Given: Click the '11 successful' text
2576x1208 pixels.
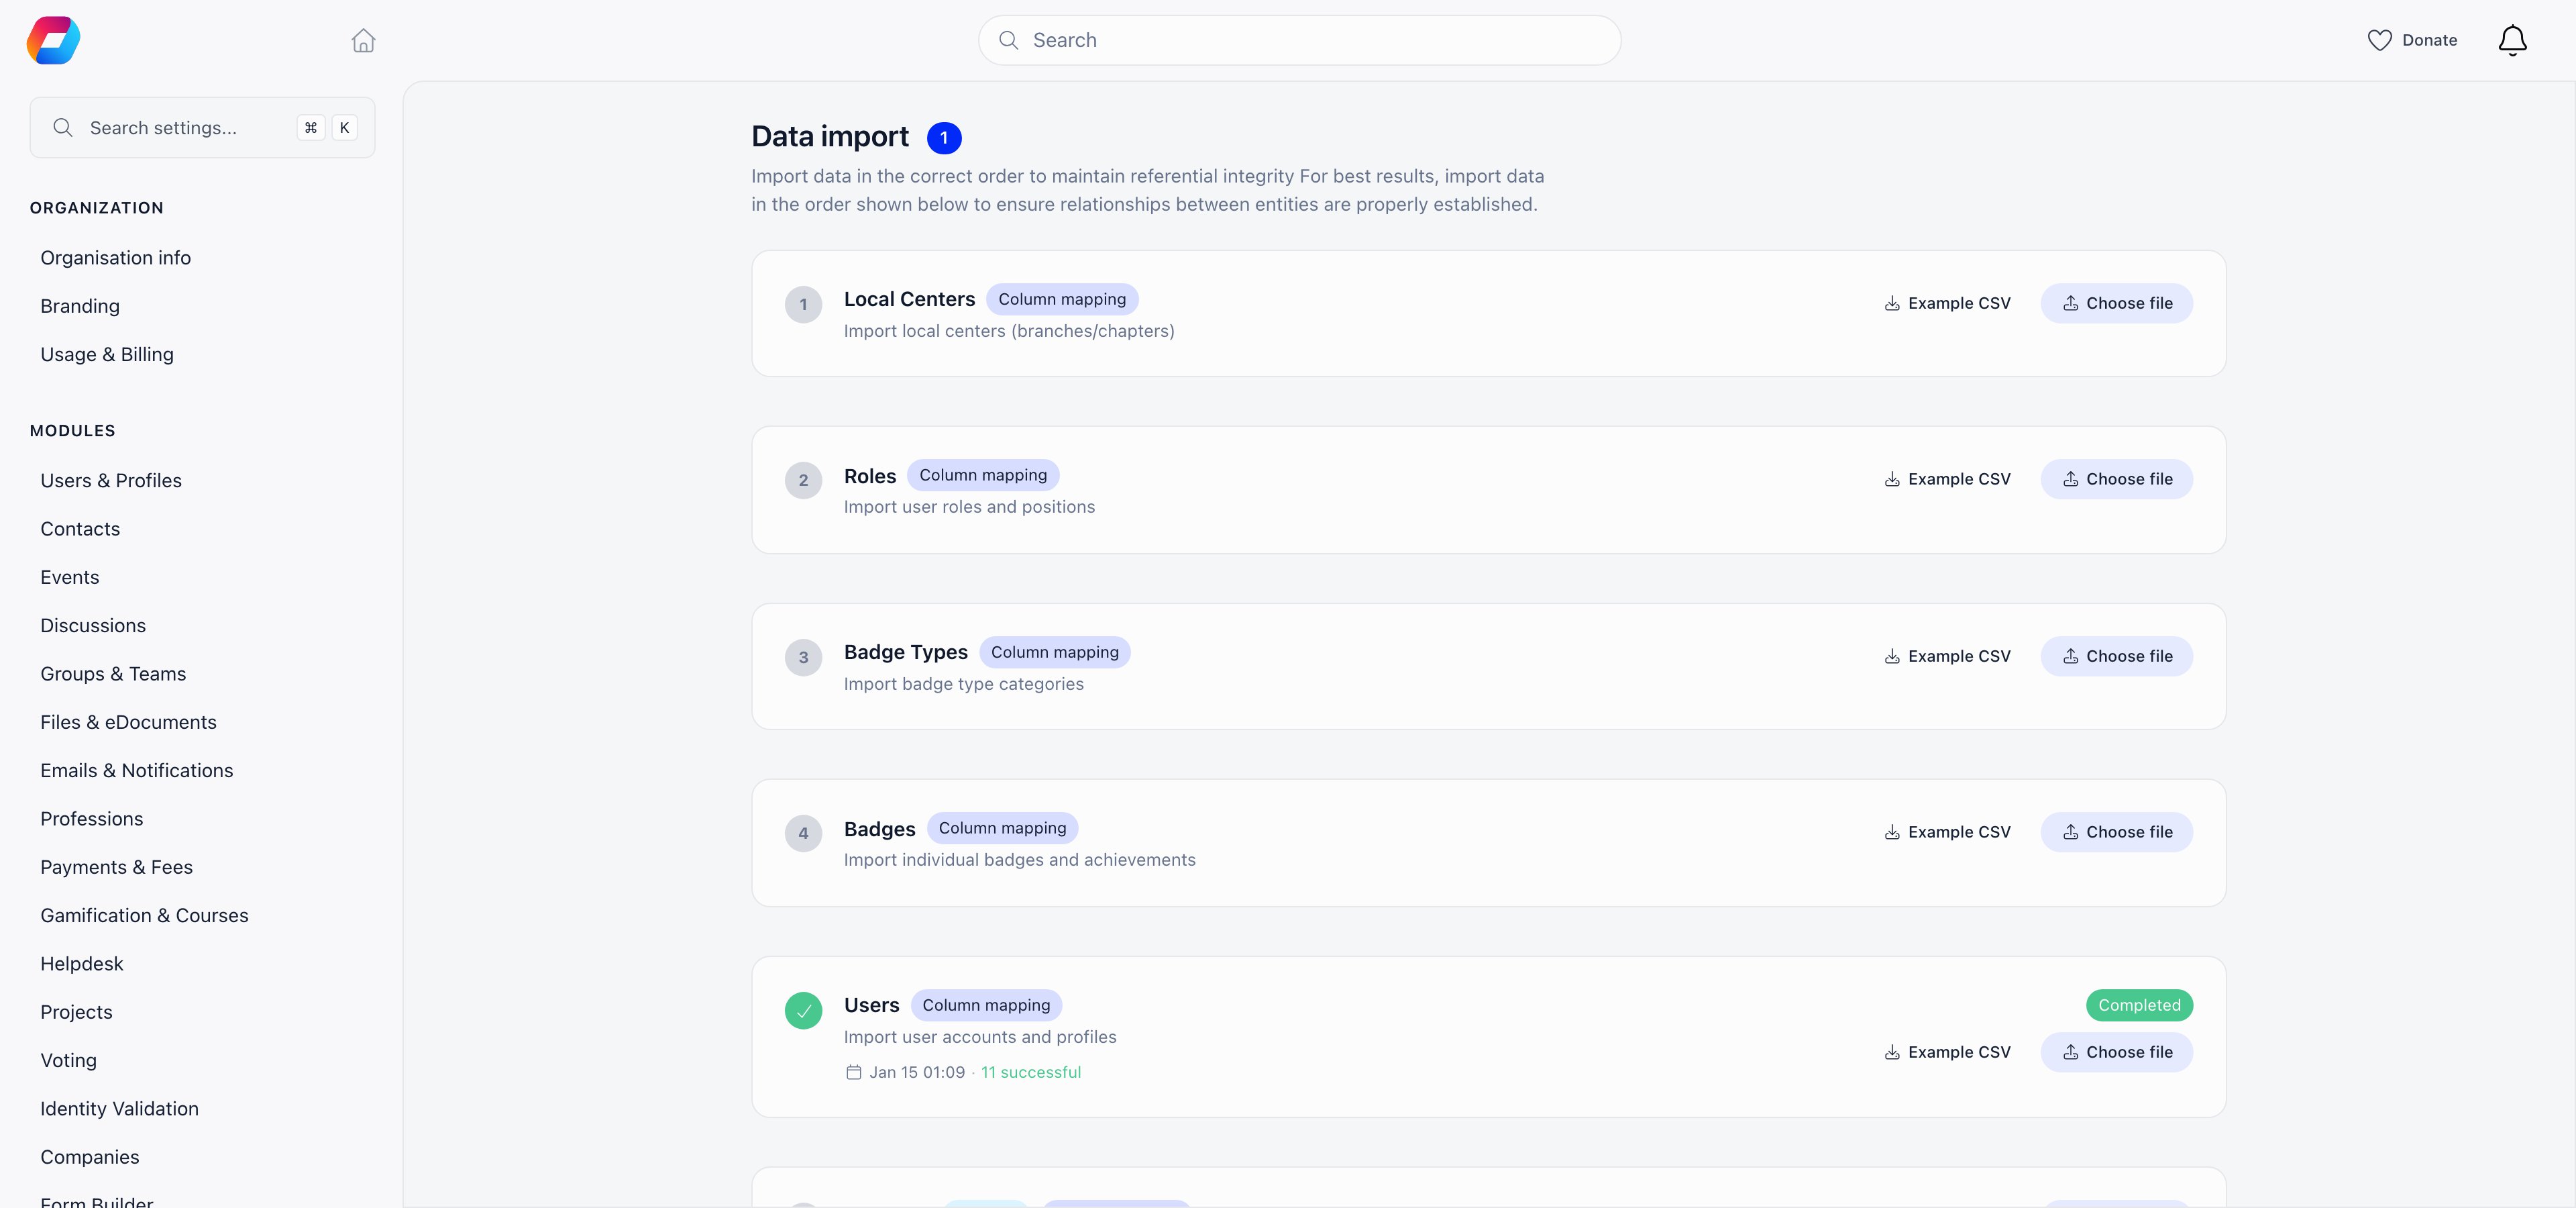Looking at the screenshot, I should pos(1030,1072).
